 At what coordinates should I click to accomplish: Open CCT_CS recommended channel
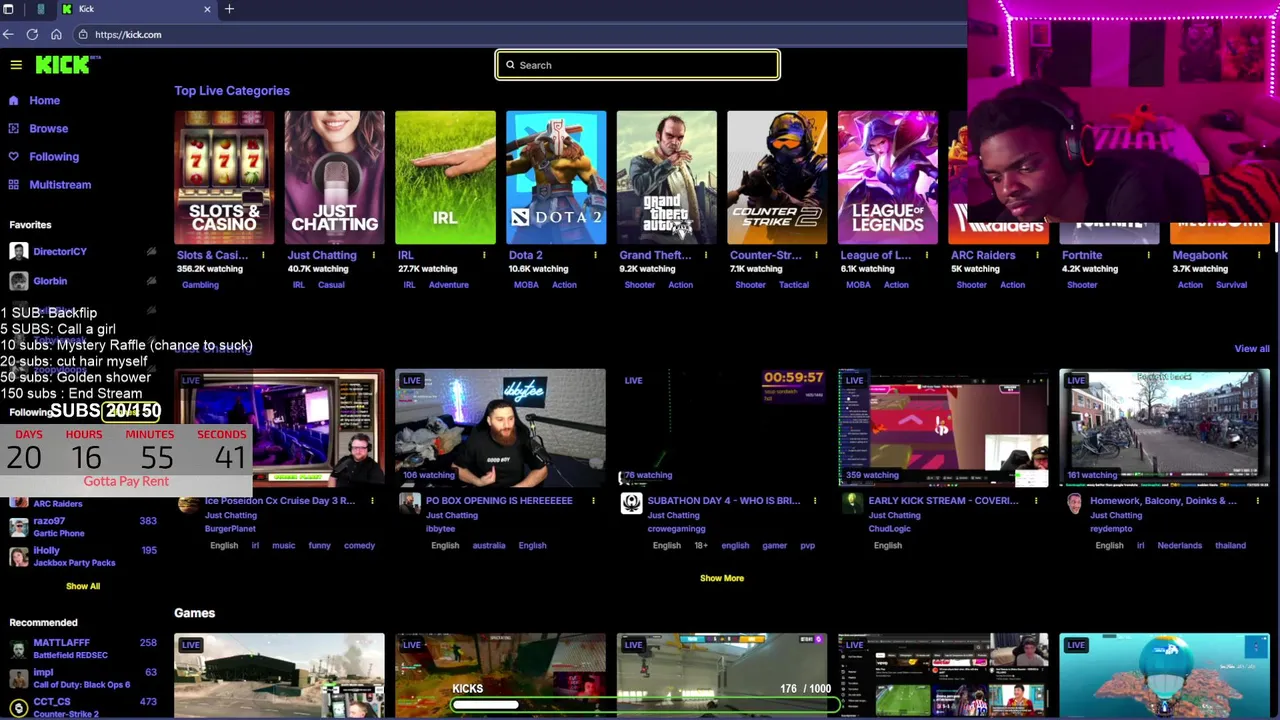(x=82, y=708)
